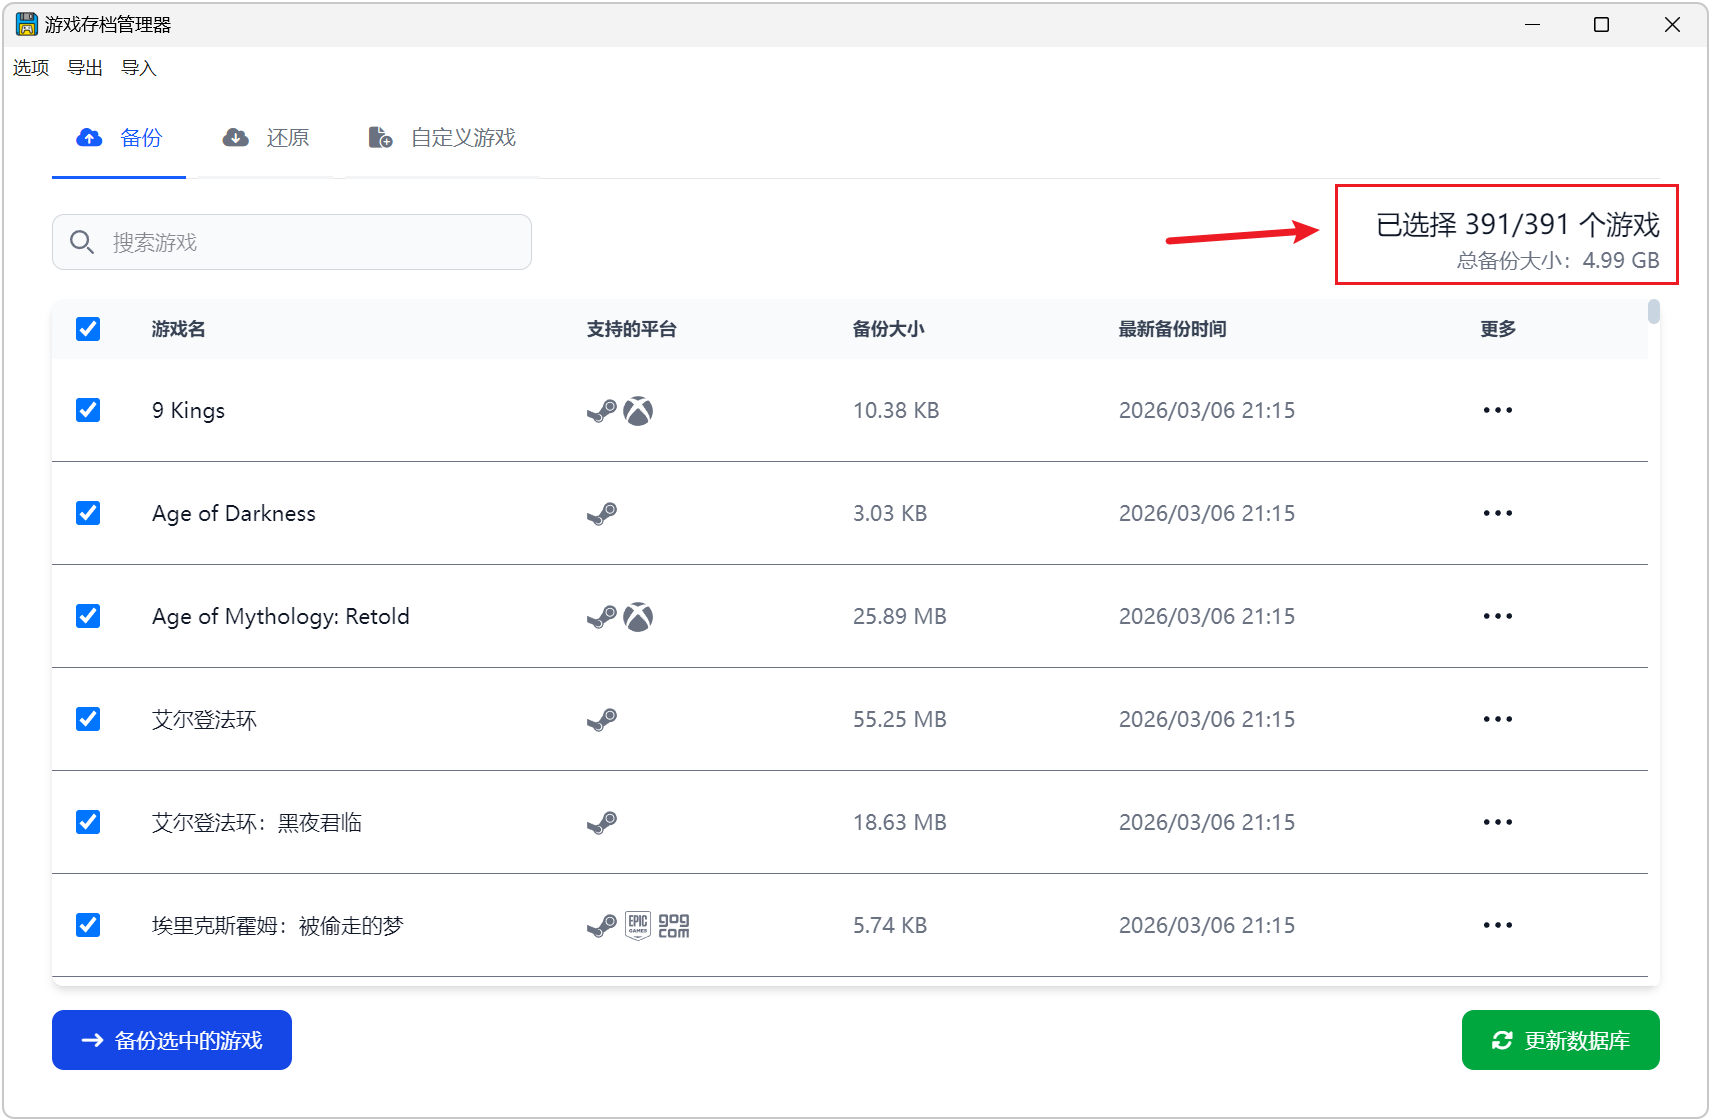
Task: Click the Xbox icon for 9 Kings
Action: tap(638, 411)
